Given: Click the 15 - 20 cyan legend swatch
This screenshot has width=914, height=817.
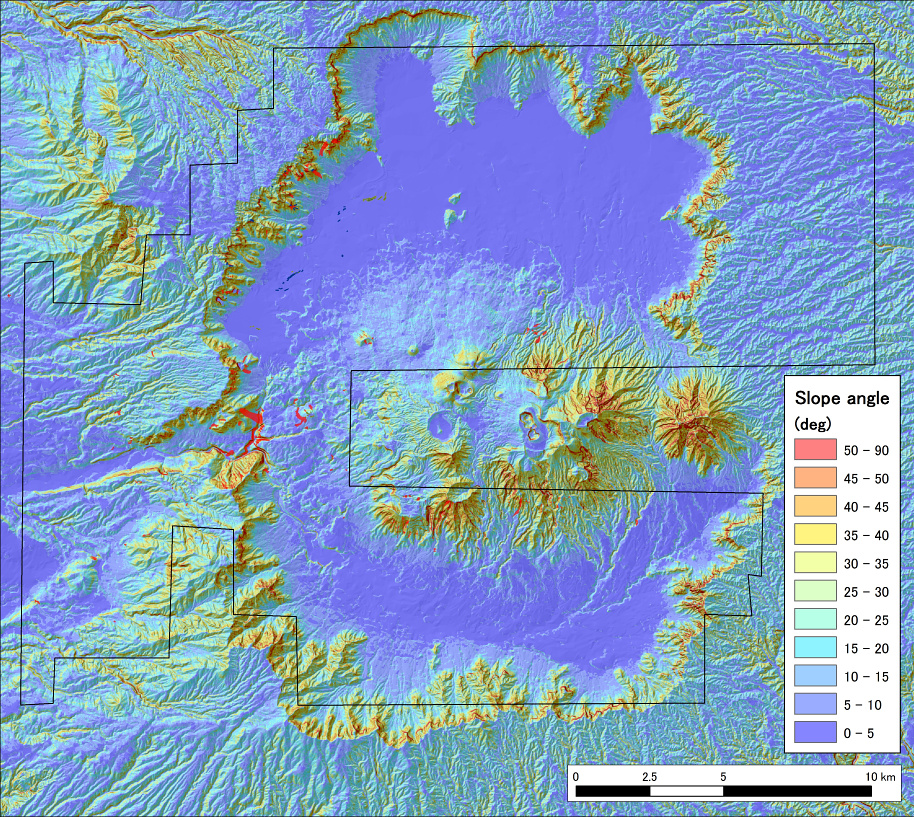Looking at the screenshot, I should [x=815, y=647].
